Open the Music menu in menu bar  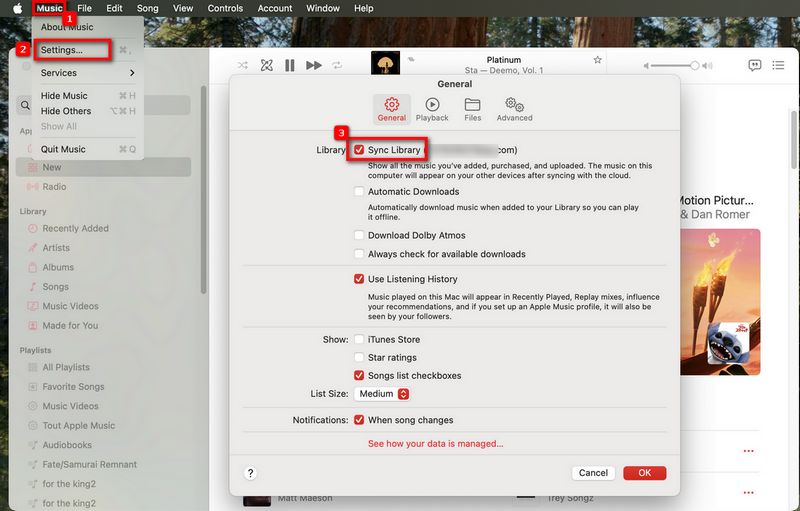pos(49,8)
